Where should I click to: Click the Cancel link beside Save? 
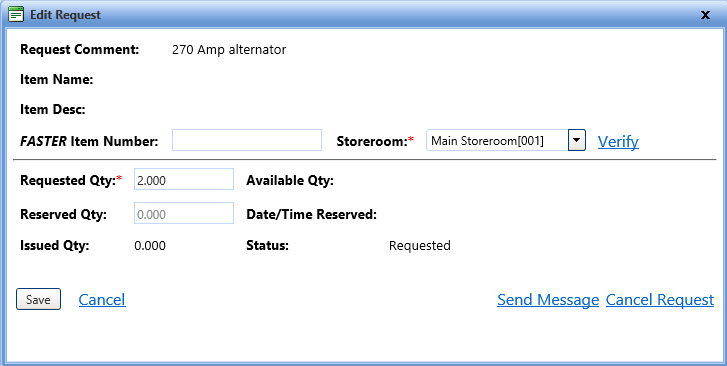[x=102, y=300]
